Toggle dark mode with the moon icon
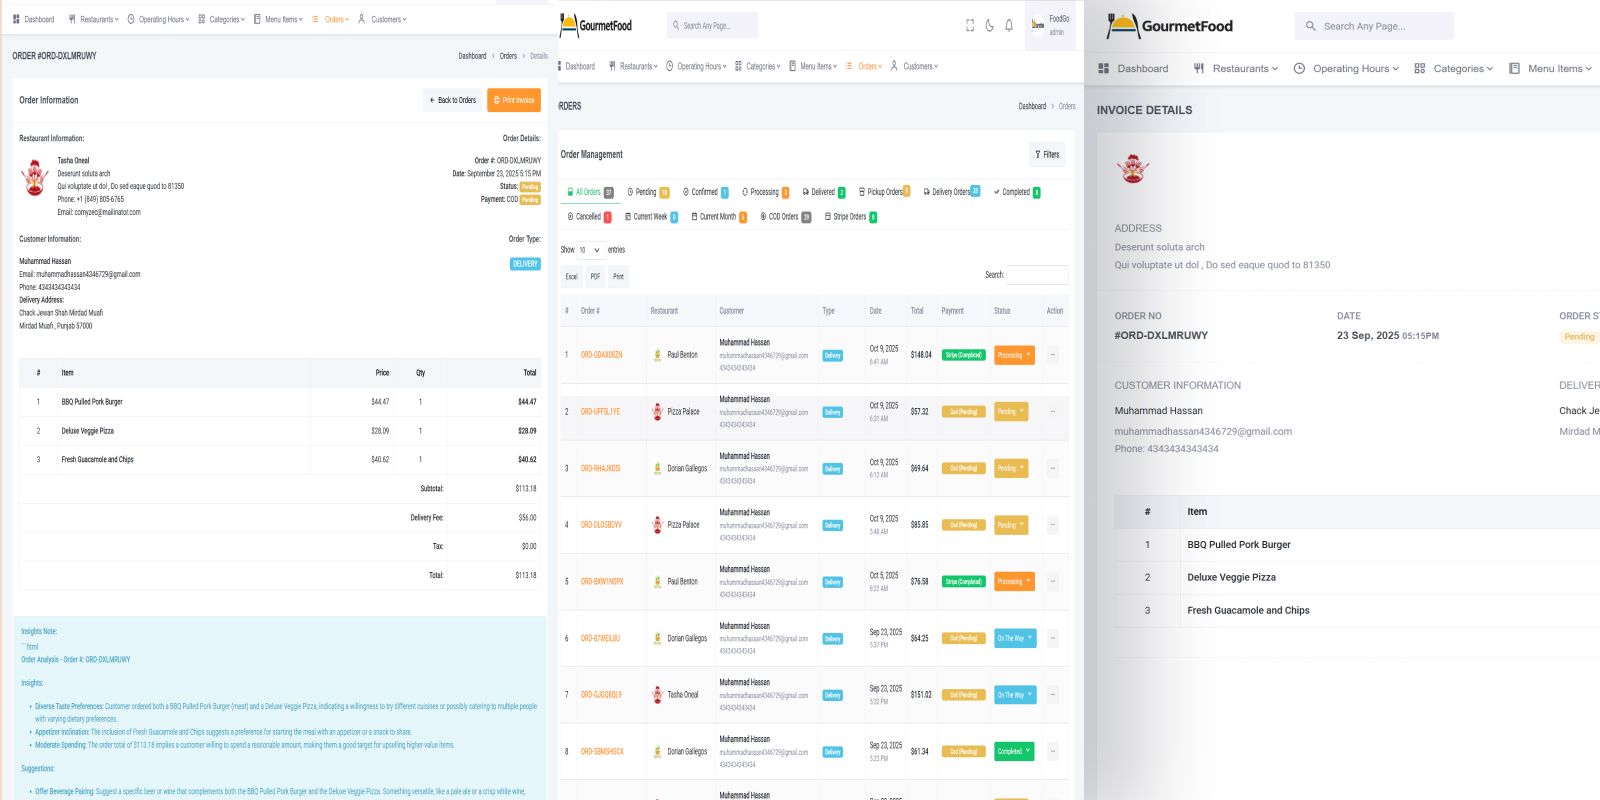Viewport: 1600px width, 800px height. pos(989,26)
